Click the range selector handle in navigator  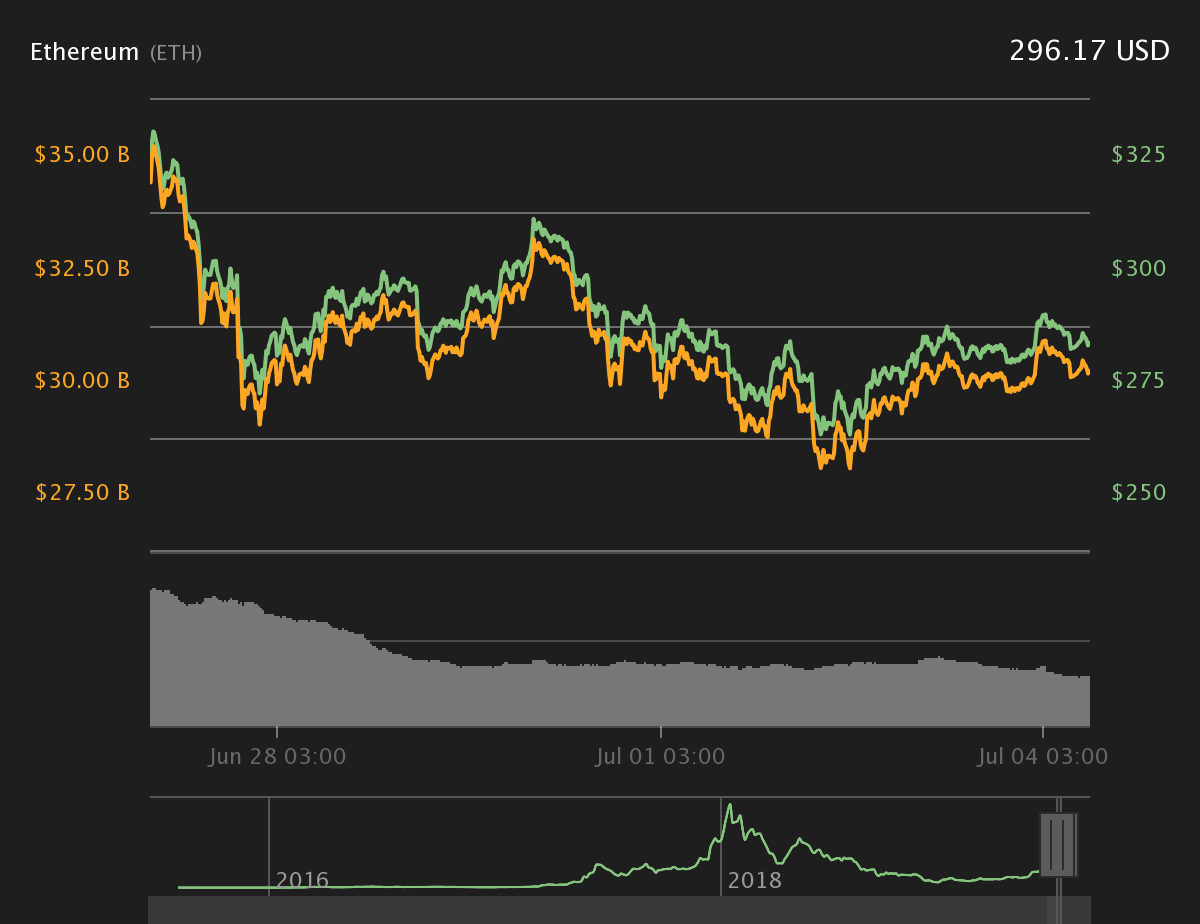[x=1058, y=844]
